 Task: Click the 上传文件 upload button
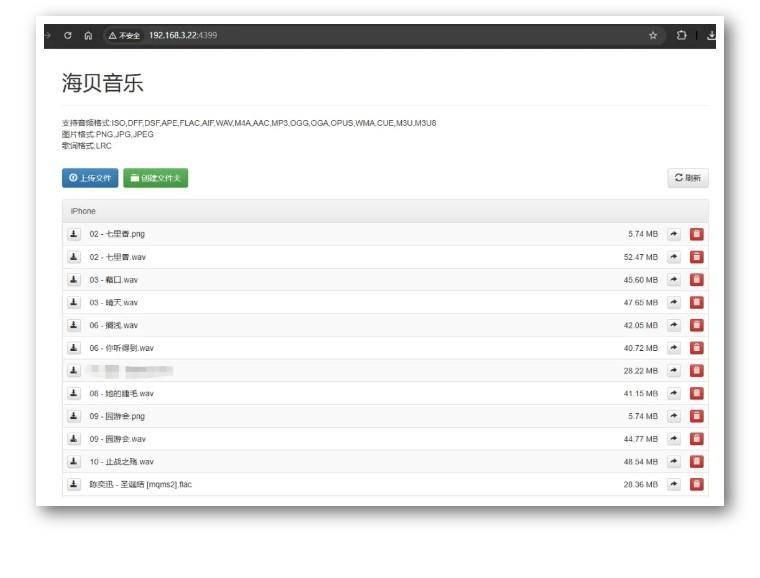tap(90, 178)
